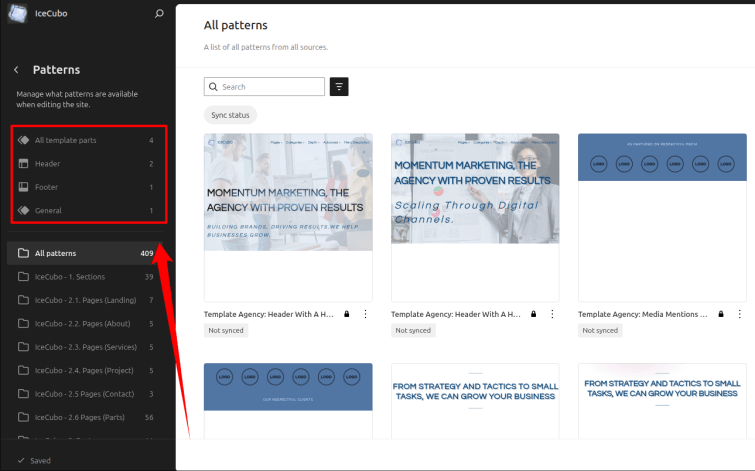Open Media Mentions pattern thumbnail
The height and width of the screenshot is (471, 755).
click(x=662, y=218)
